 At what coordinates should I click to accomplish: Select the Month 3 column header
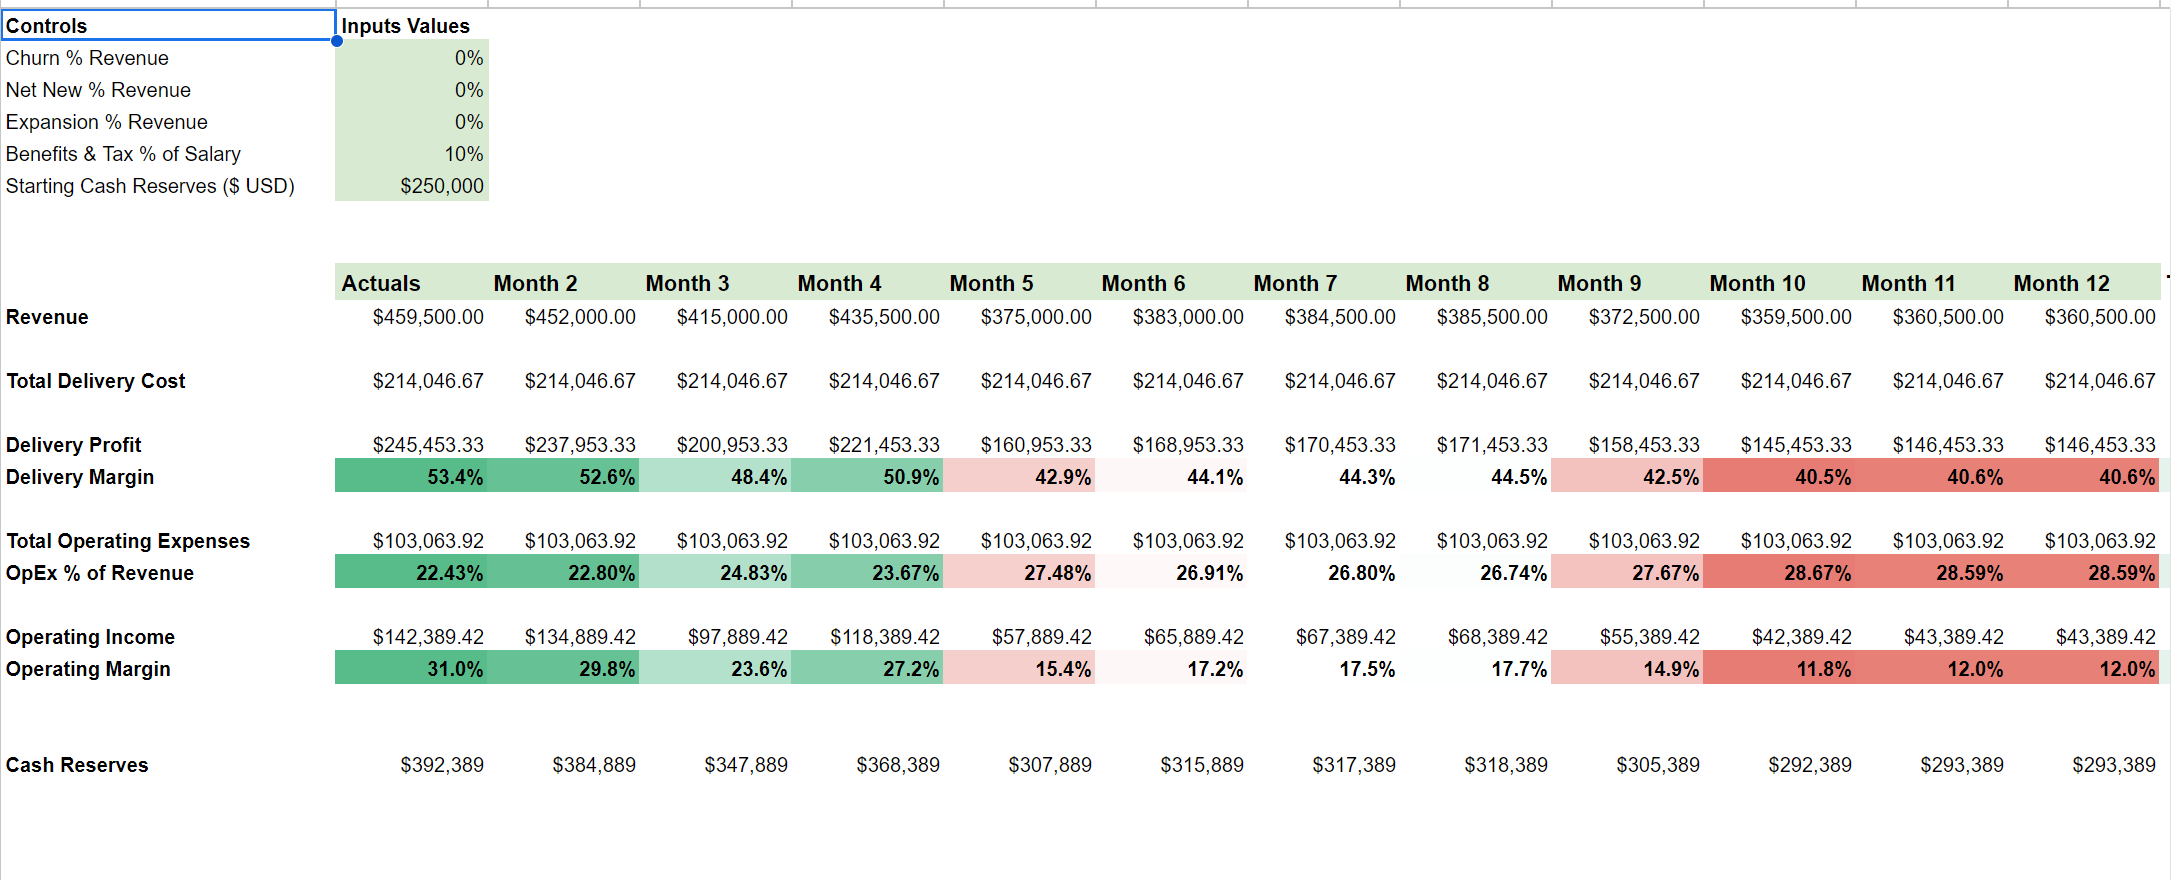tap(716, 283)
